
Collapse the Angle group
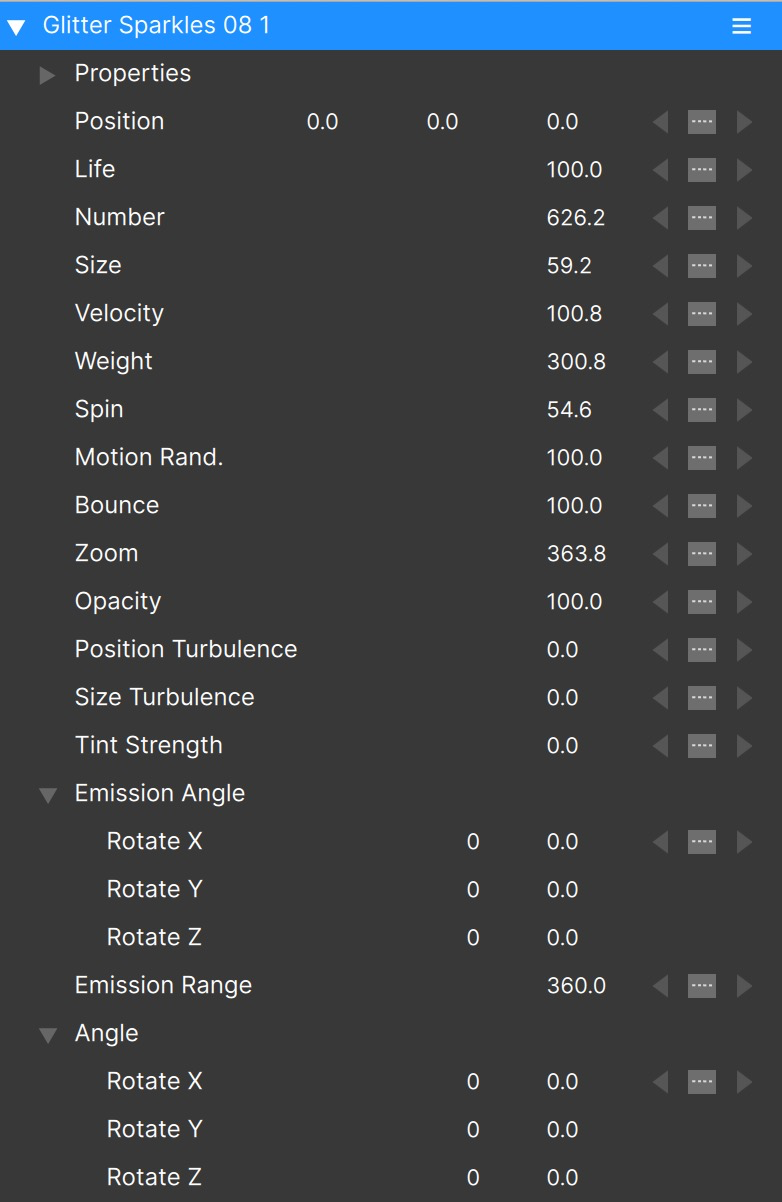point(47,1035)
